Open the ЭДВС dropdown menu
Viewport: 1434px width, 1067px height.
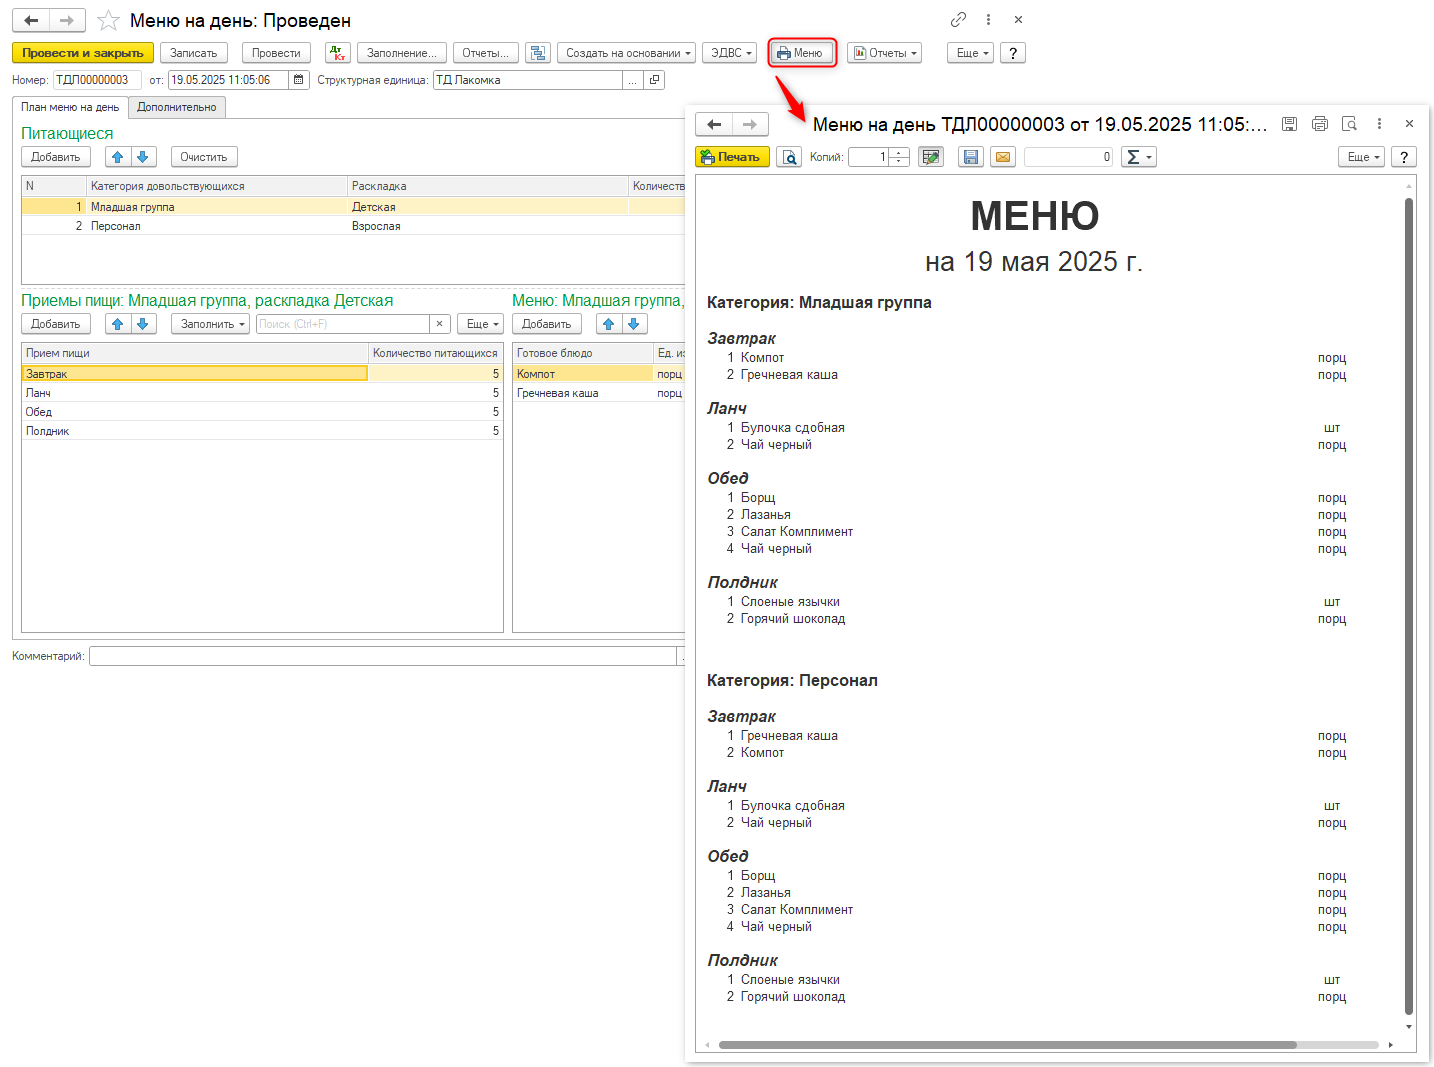[x=731, y=53]
